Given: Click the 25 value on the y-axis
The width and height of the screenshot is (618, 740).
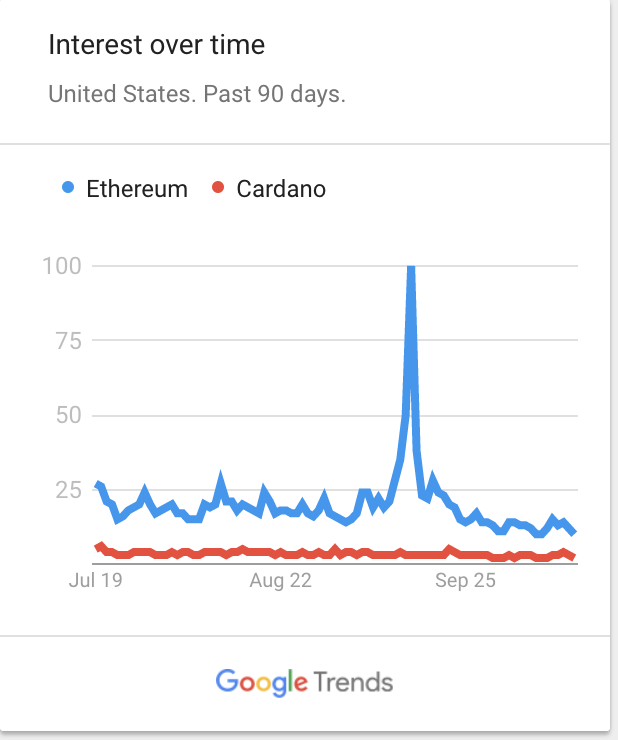Looking at the screenshot, I should tap(66, 489).
